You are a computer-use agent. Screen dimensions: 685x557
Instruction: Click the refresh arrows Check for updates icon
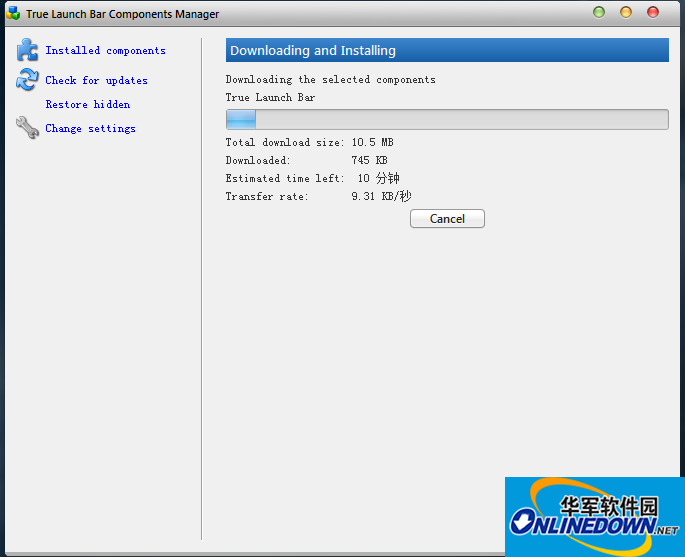[x=27, y=80]
